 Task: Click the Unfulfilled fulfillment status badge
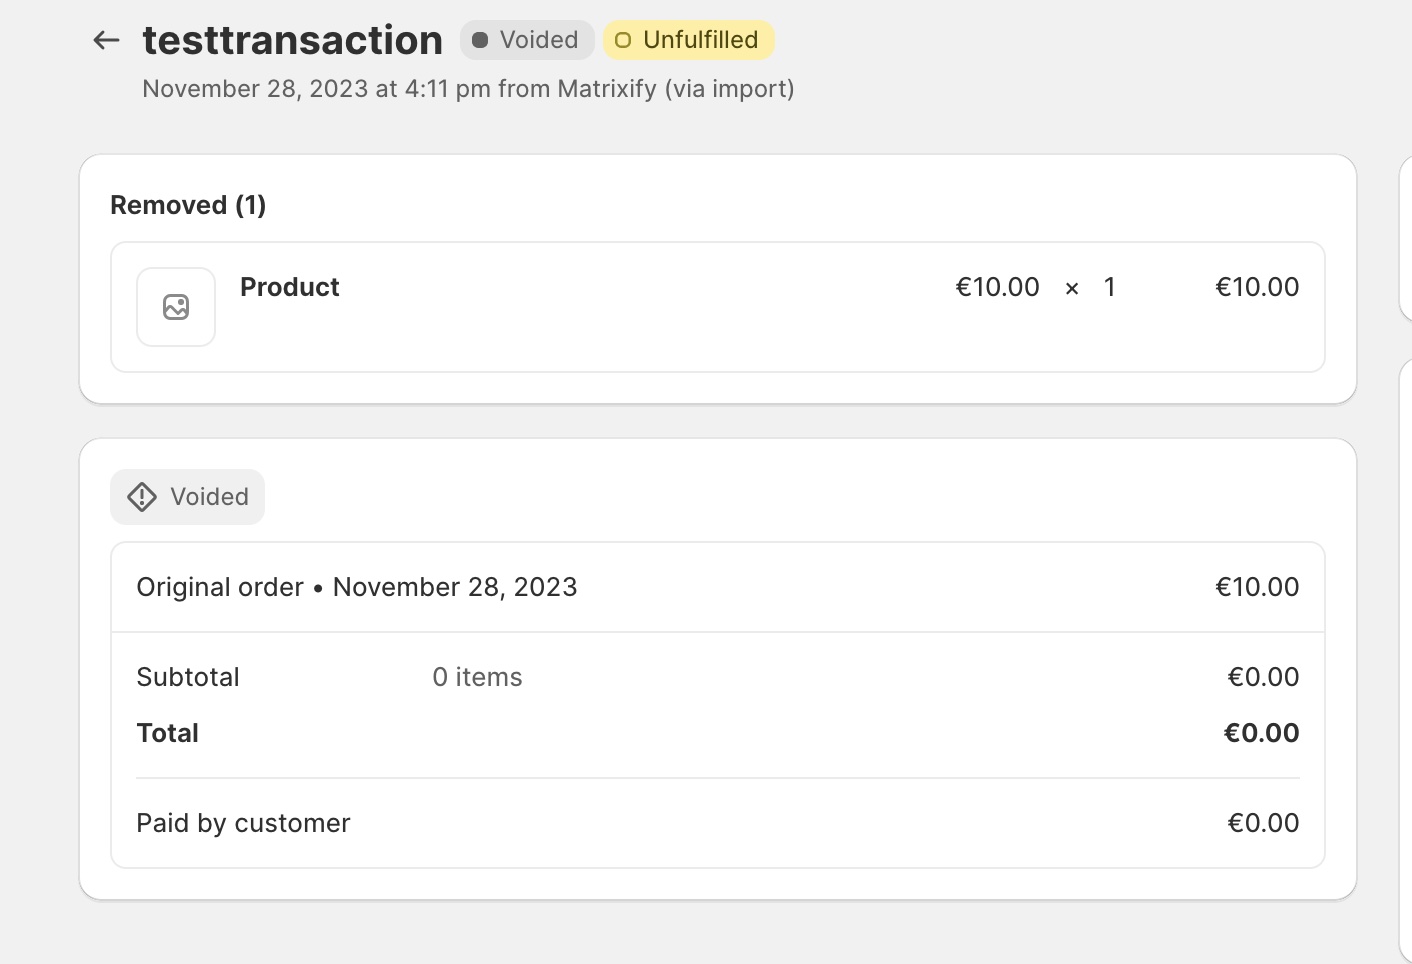pyautogui.click(x=688, y=40)
